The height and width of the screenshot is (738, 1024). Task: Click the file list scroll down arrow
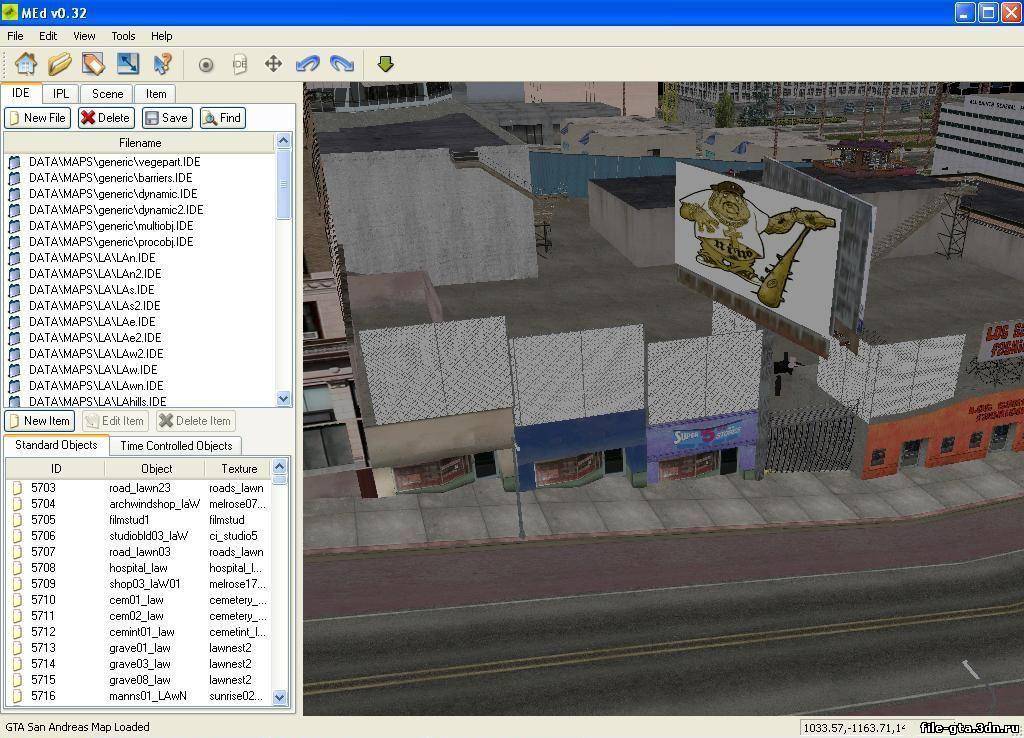[283, 398]
